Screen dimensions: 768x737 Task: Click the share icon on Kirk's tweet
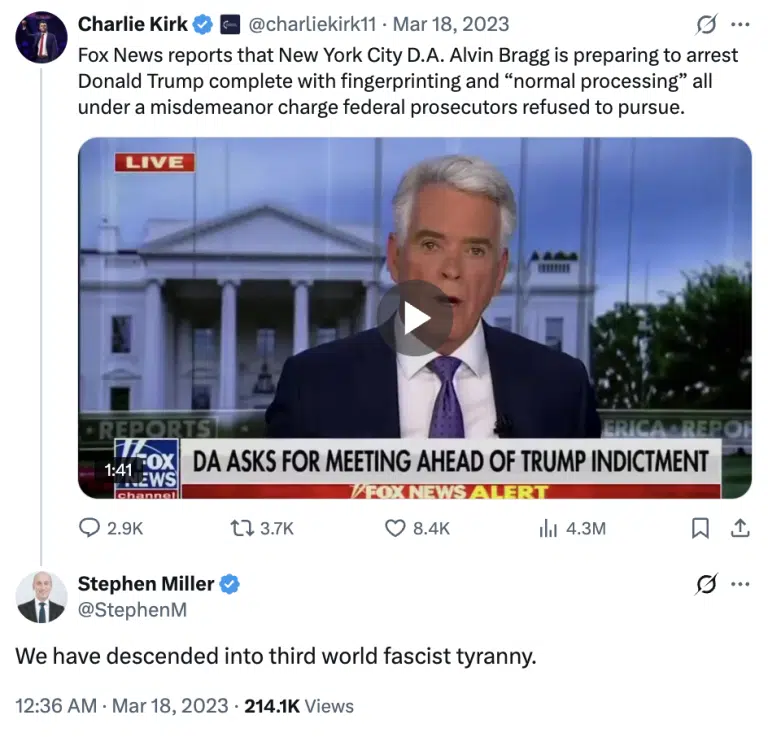click(x=740, y=528)
